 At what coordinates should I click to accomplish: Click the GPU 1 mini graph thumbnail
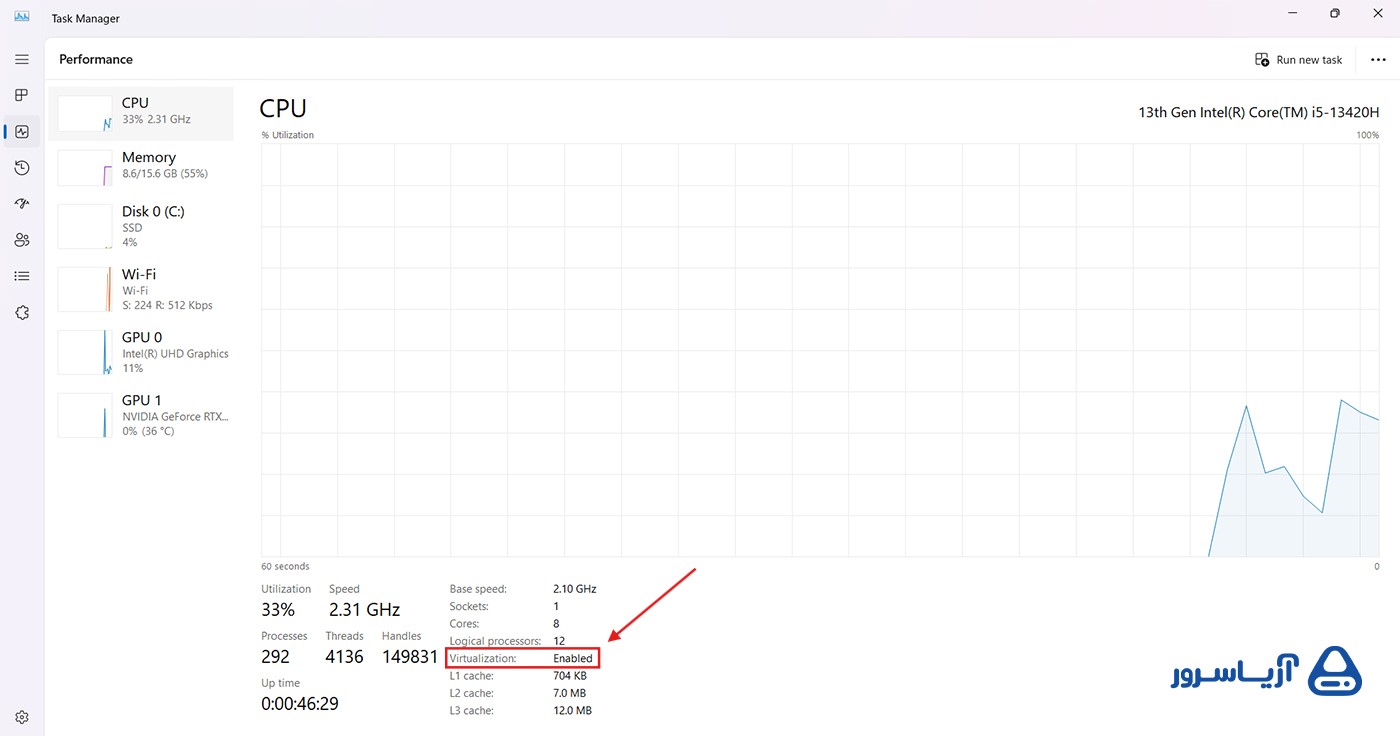(85, 415)
